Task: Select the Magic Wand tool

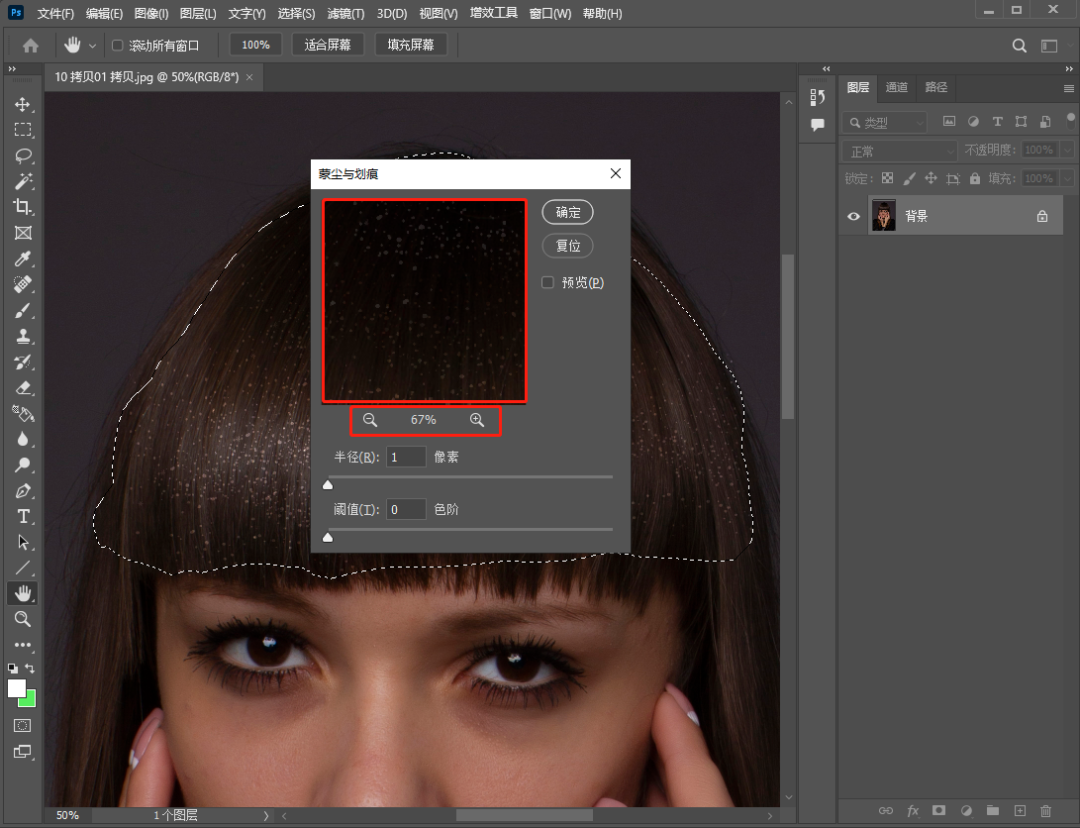Action: (22, 182)
